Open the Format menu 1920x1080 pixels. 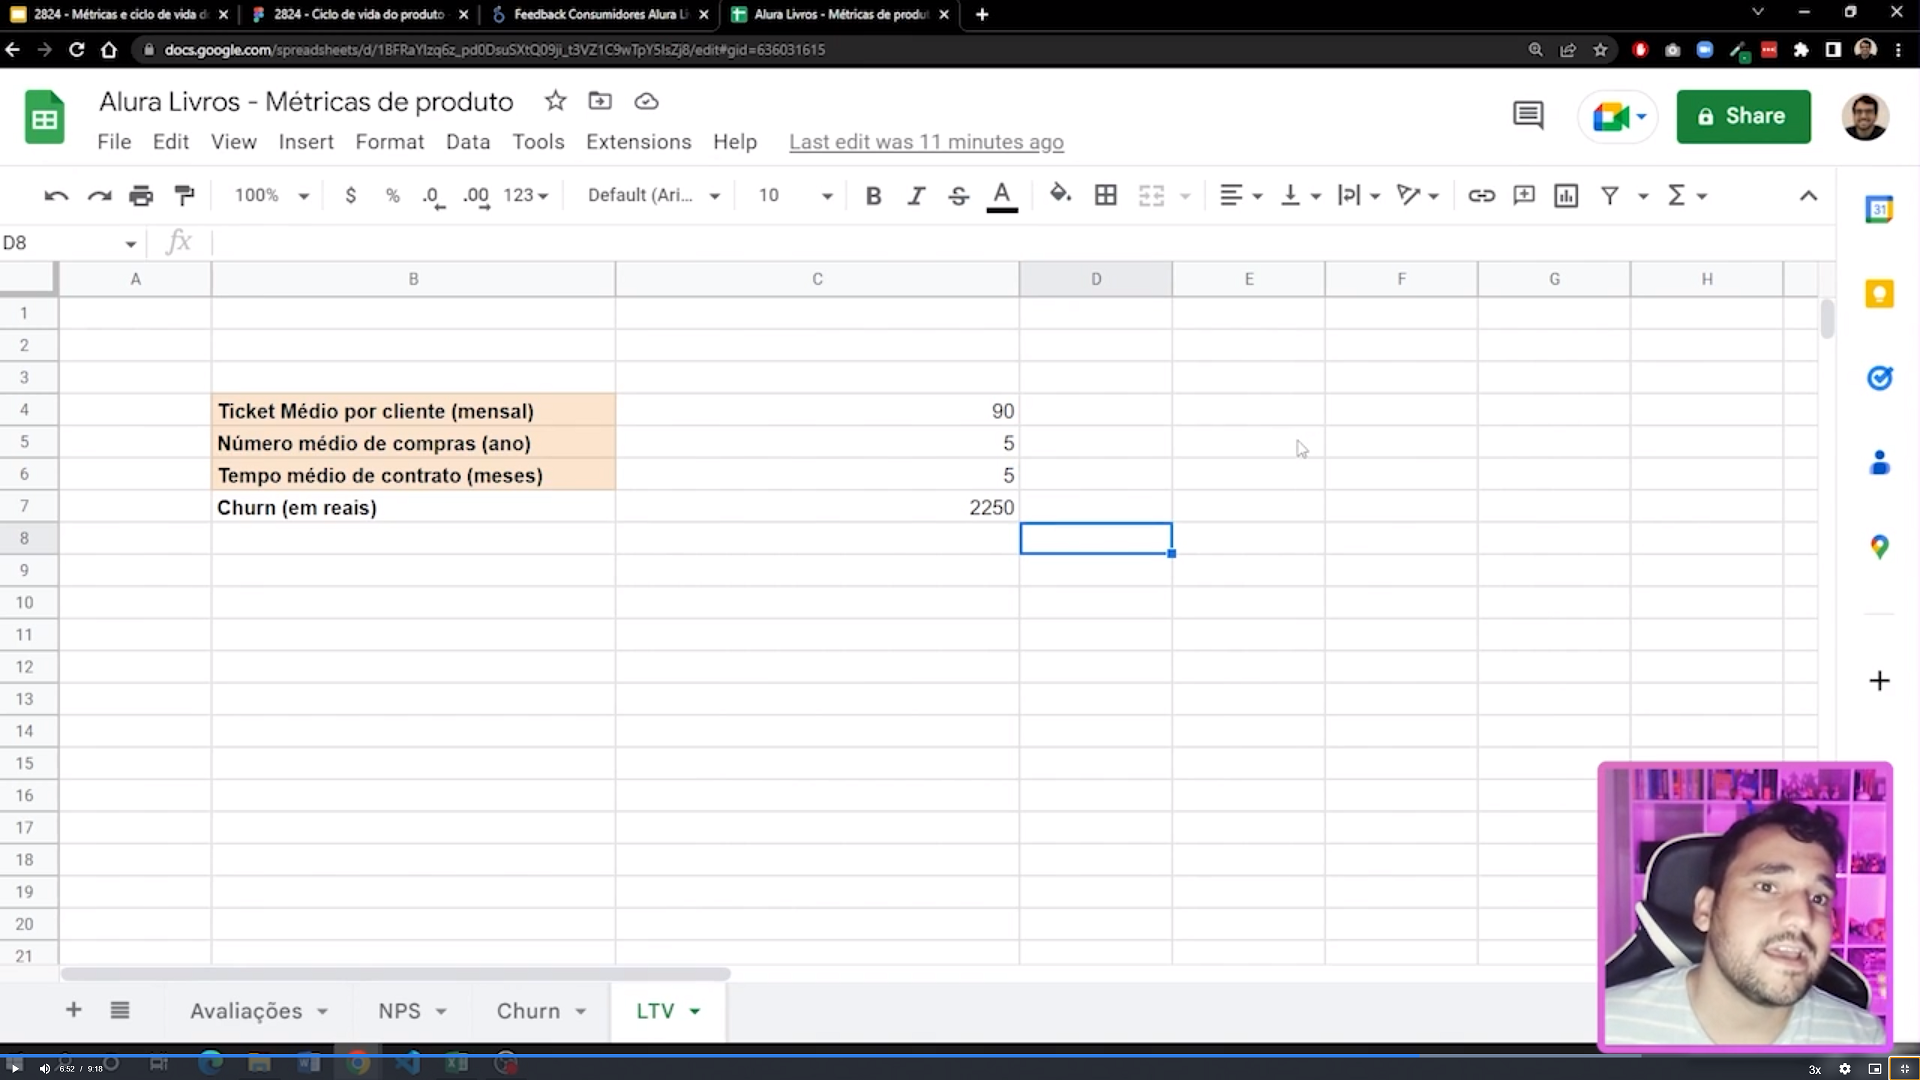[390, 142]
